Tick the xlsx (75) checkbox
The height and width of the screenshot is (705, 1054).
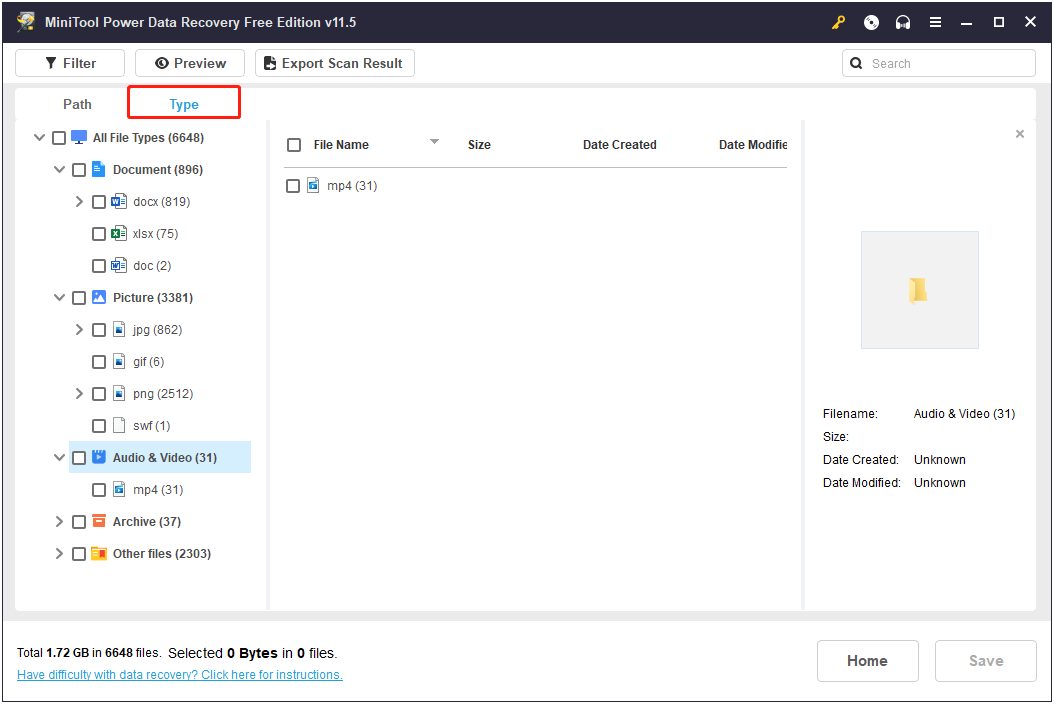coord(99,234)
